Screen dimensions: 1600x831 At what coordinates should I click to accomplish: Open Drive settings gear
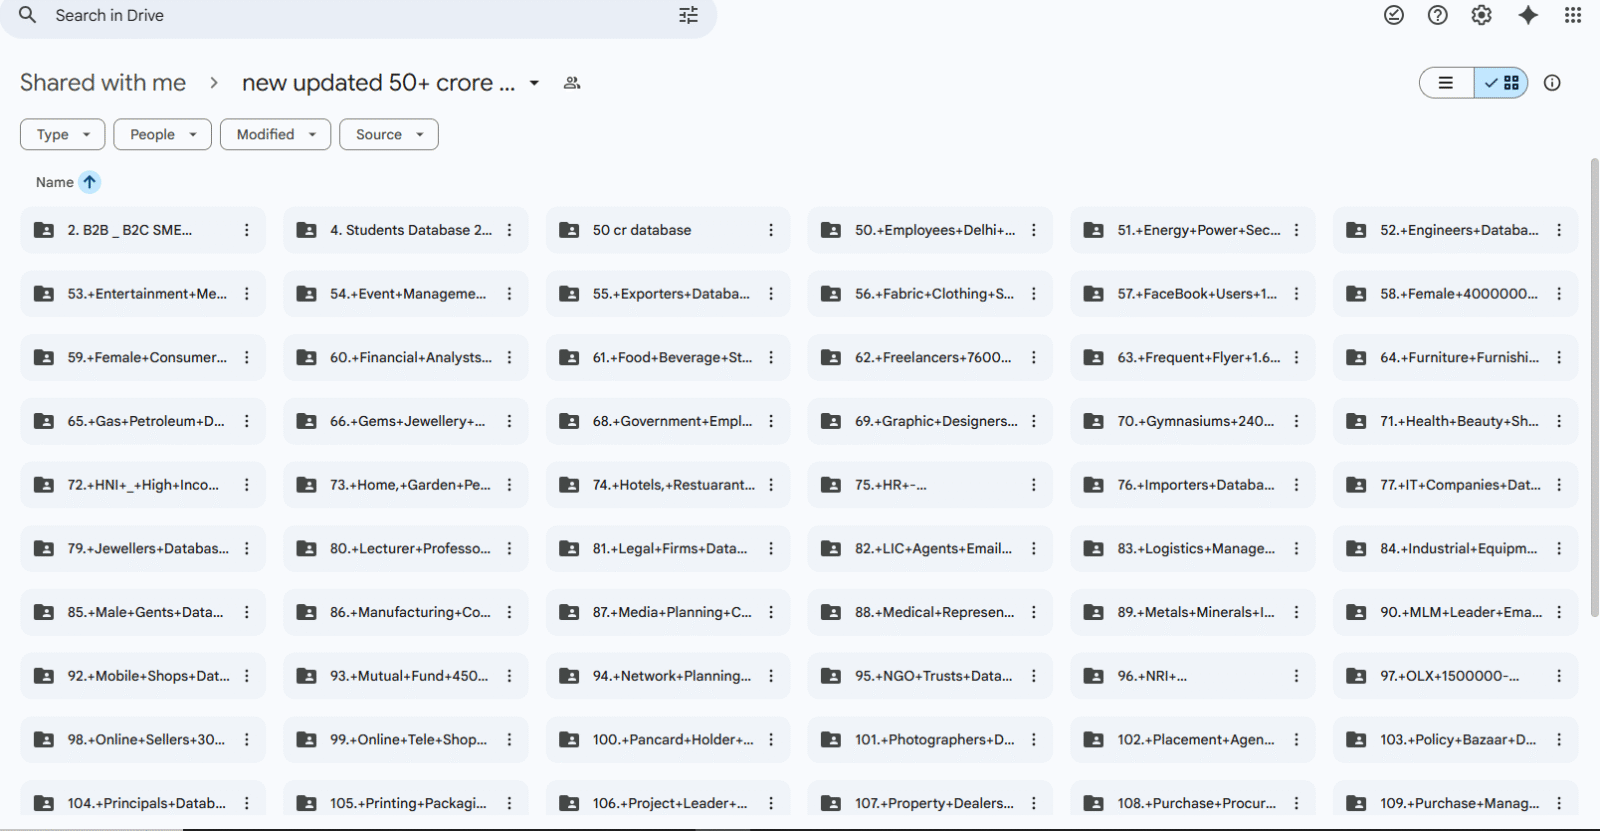point(1481,15)
